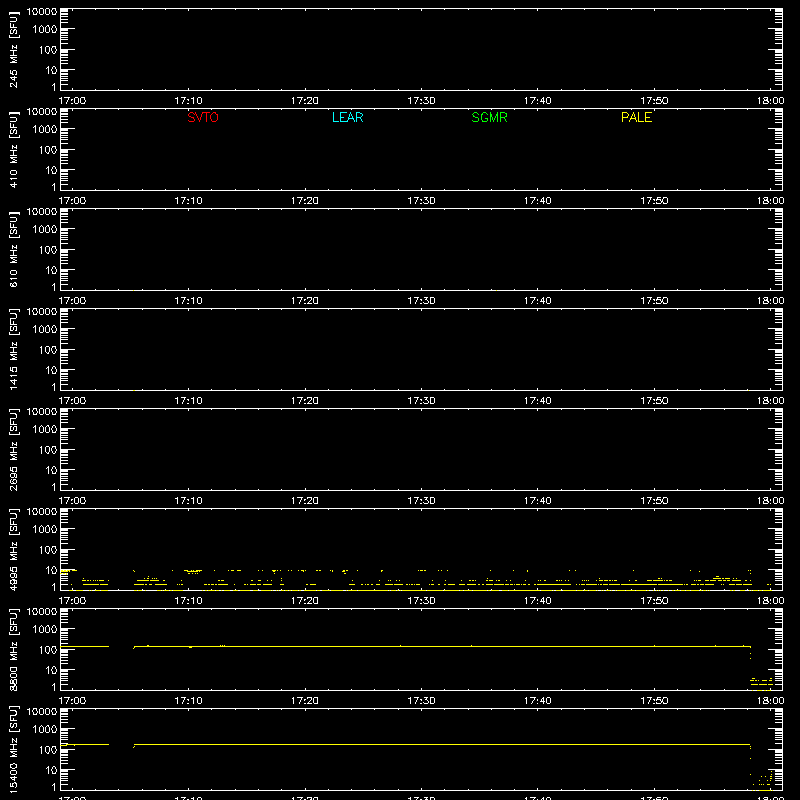
Task: Click 17:10 tick label under 610 MHz panel
Action: 188,301
